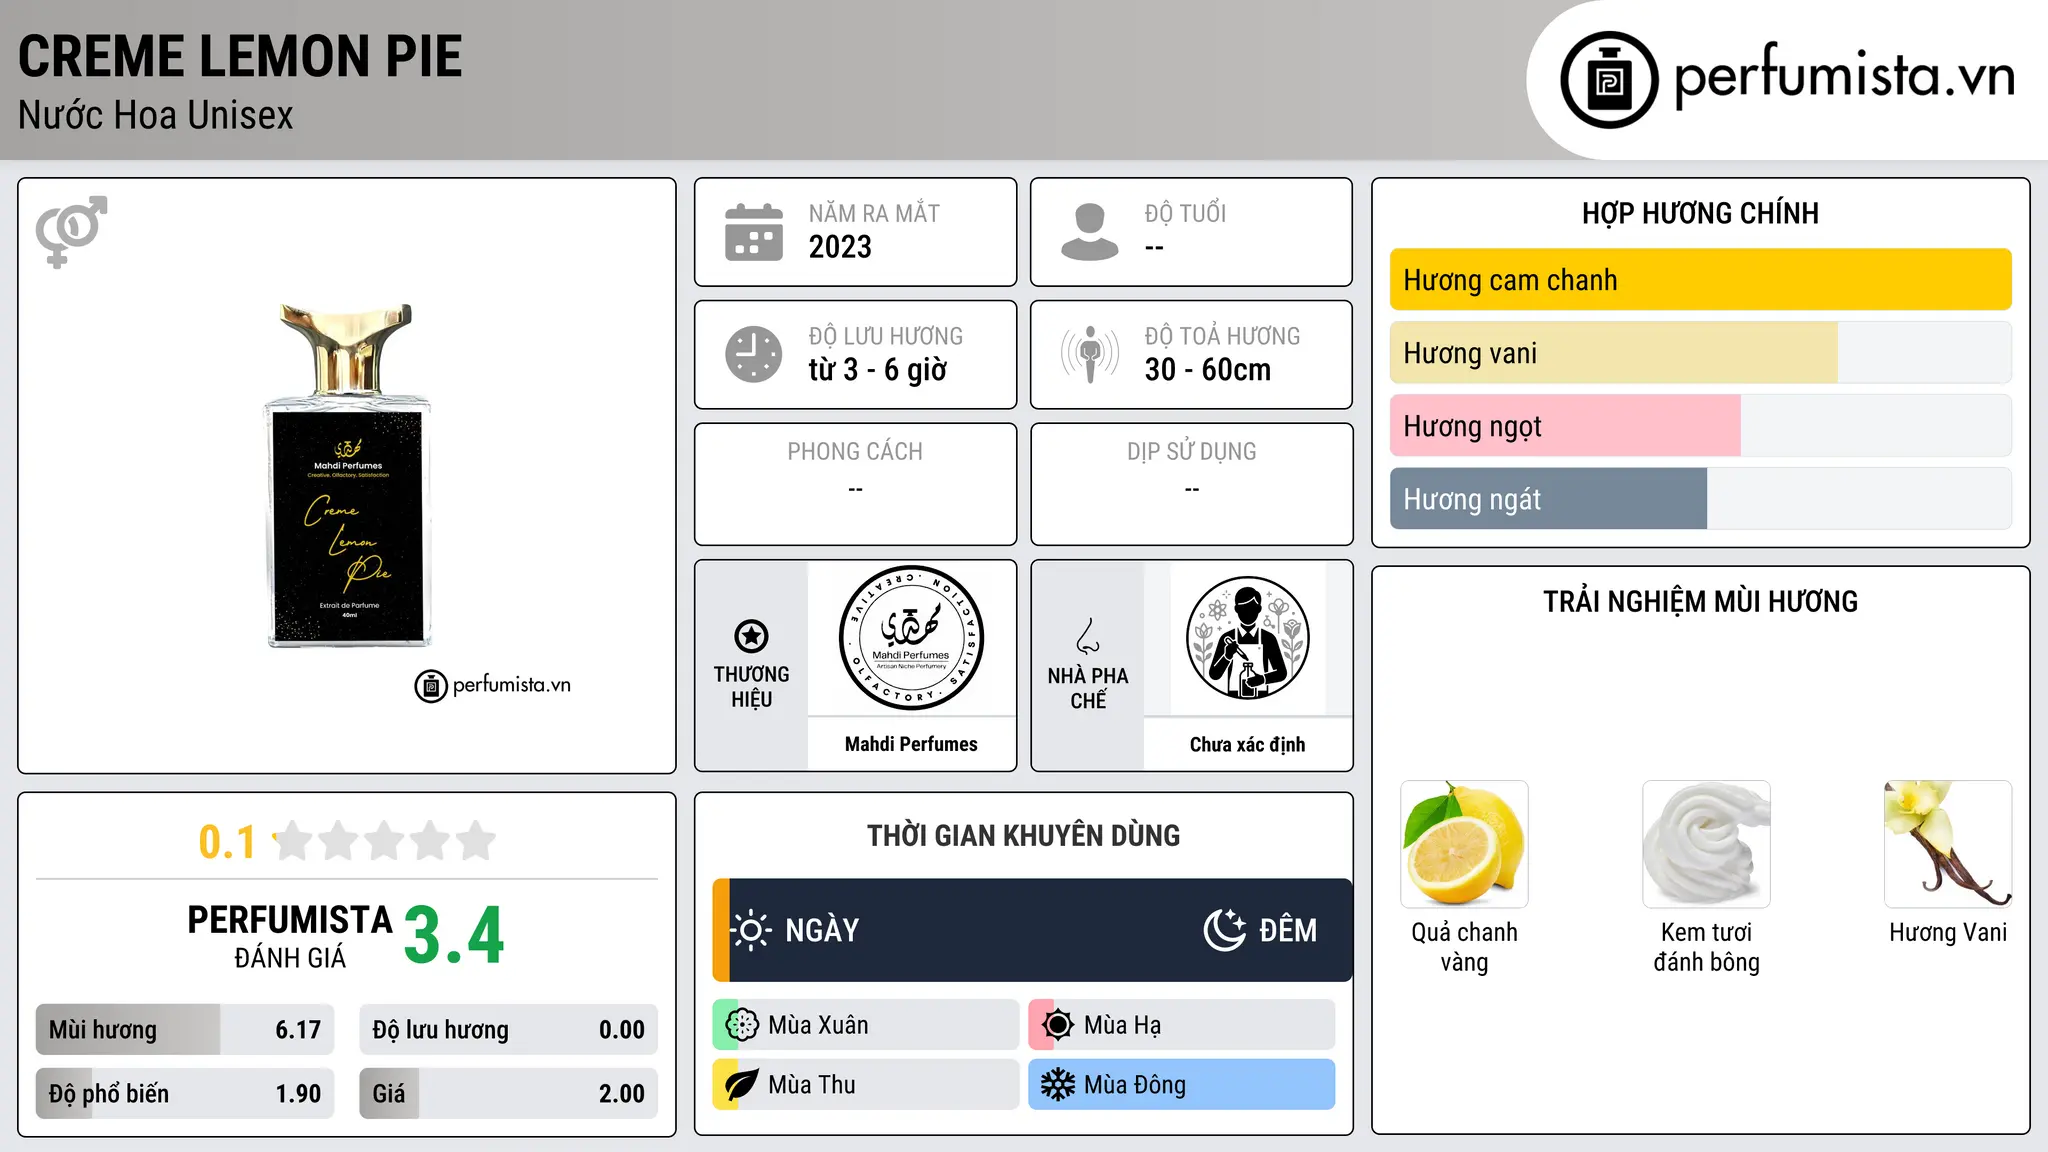The width and height of the screenshot is (2048, 1152).
Task: Click the autumn leaf icon
Action: click(742, 1085)
